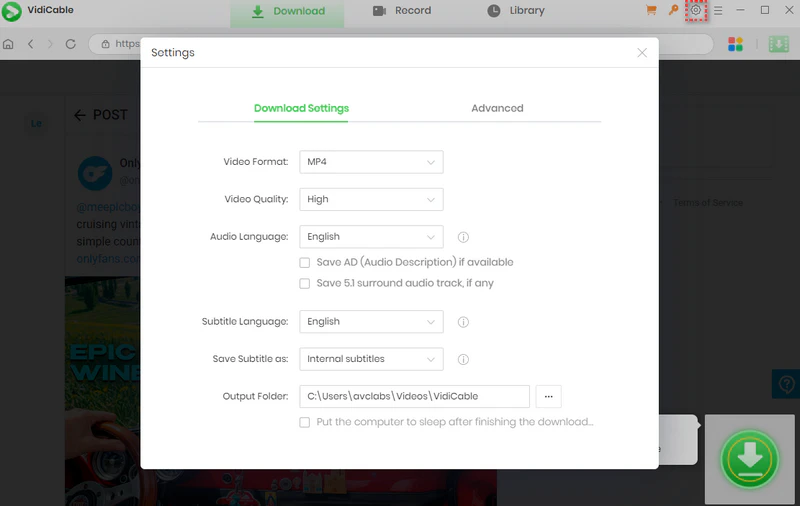The height and width of the screenshot is (506, 800).
Task: Open the Internal subtitles dropdown
Action: click(371, 359)
